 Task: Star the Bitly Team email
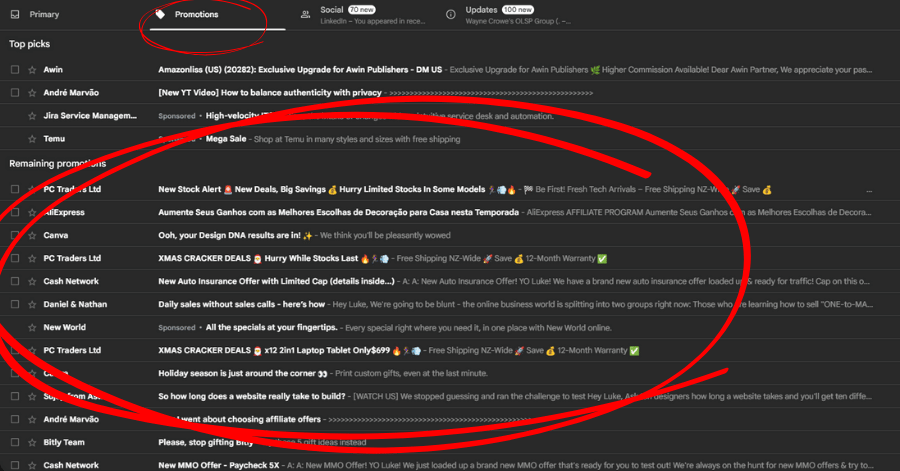pos(32,442)
